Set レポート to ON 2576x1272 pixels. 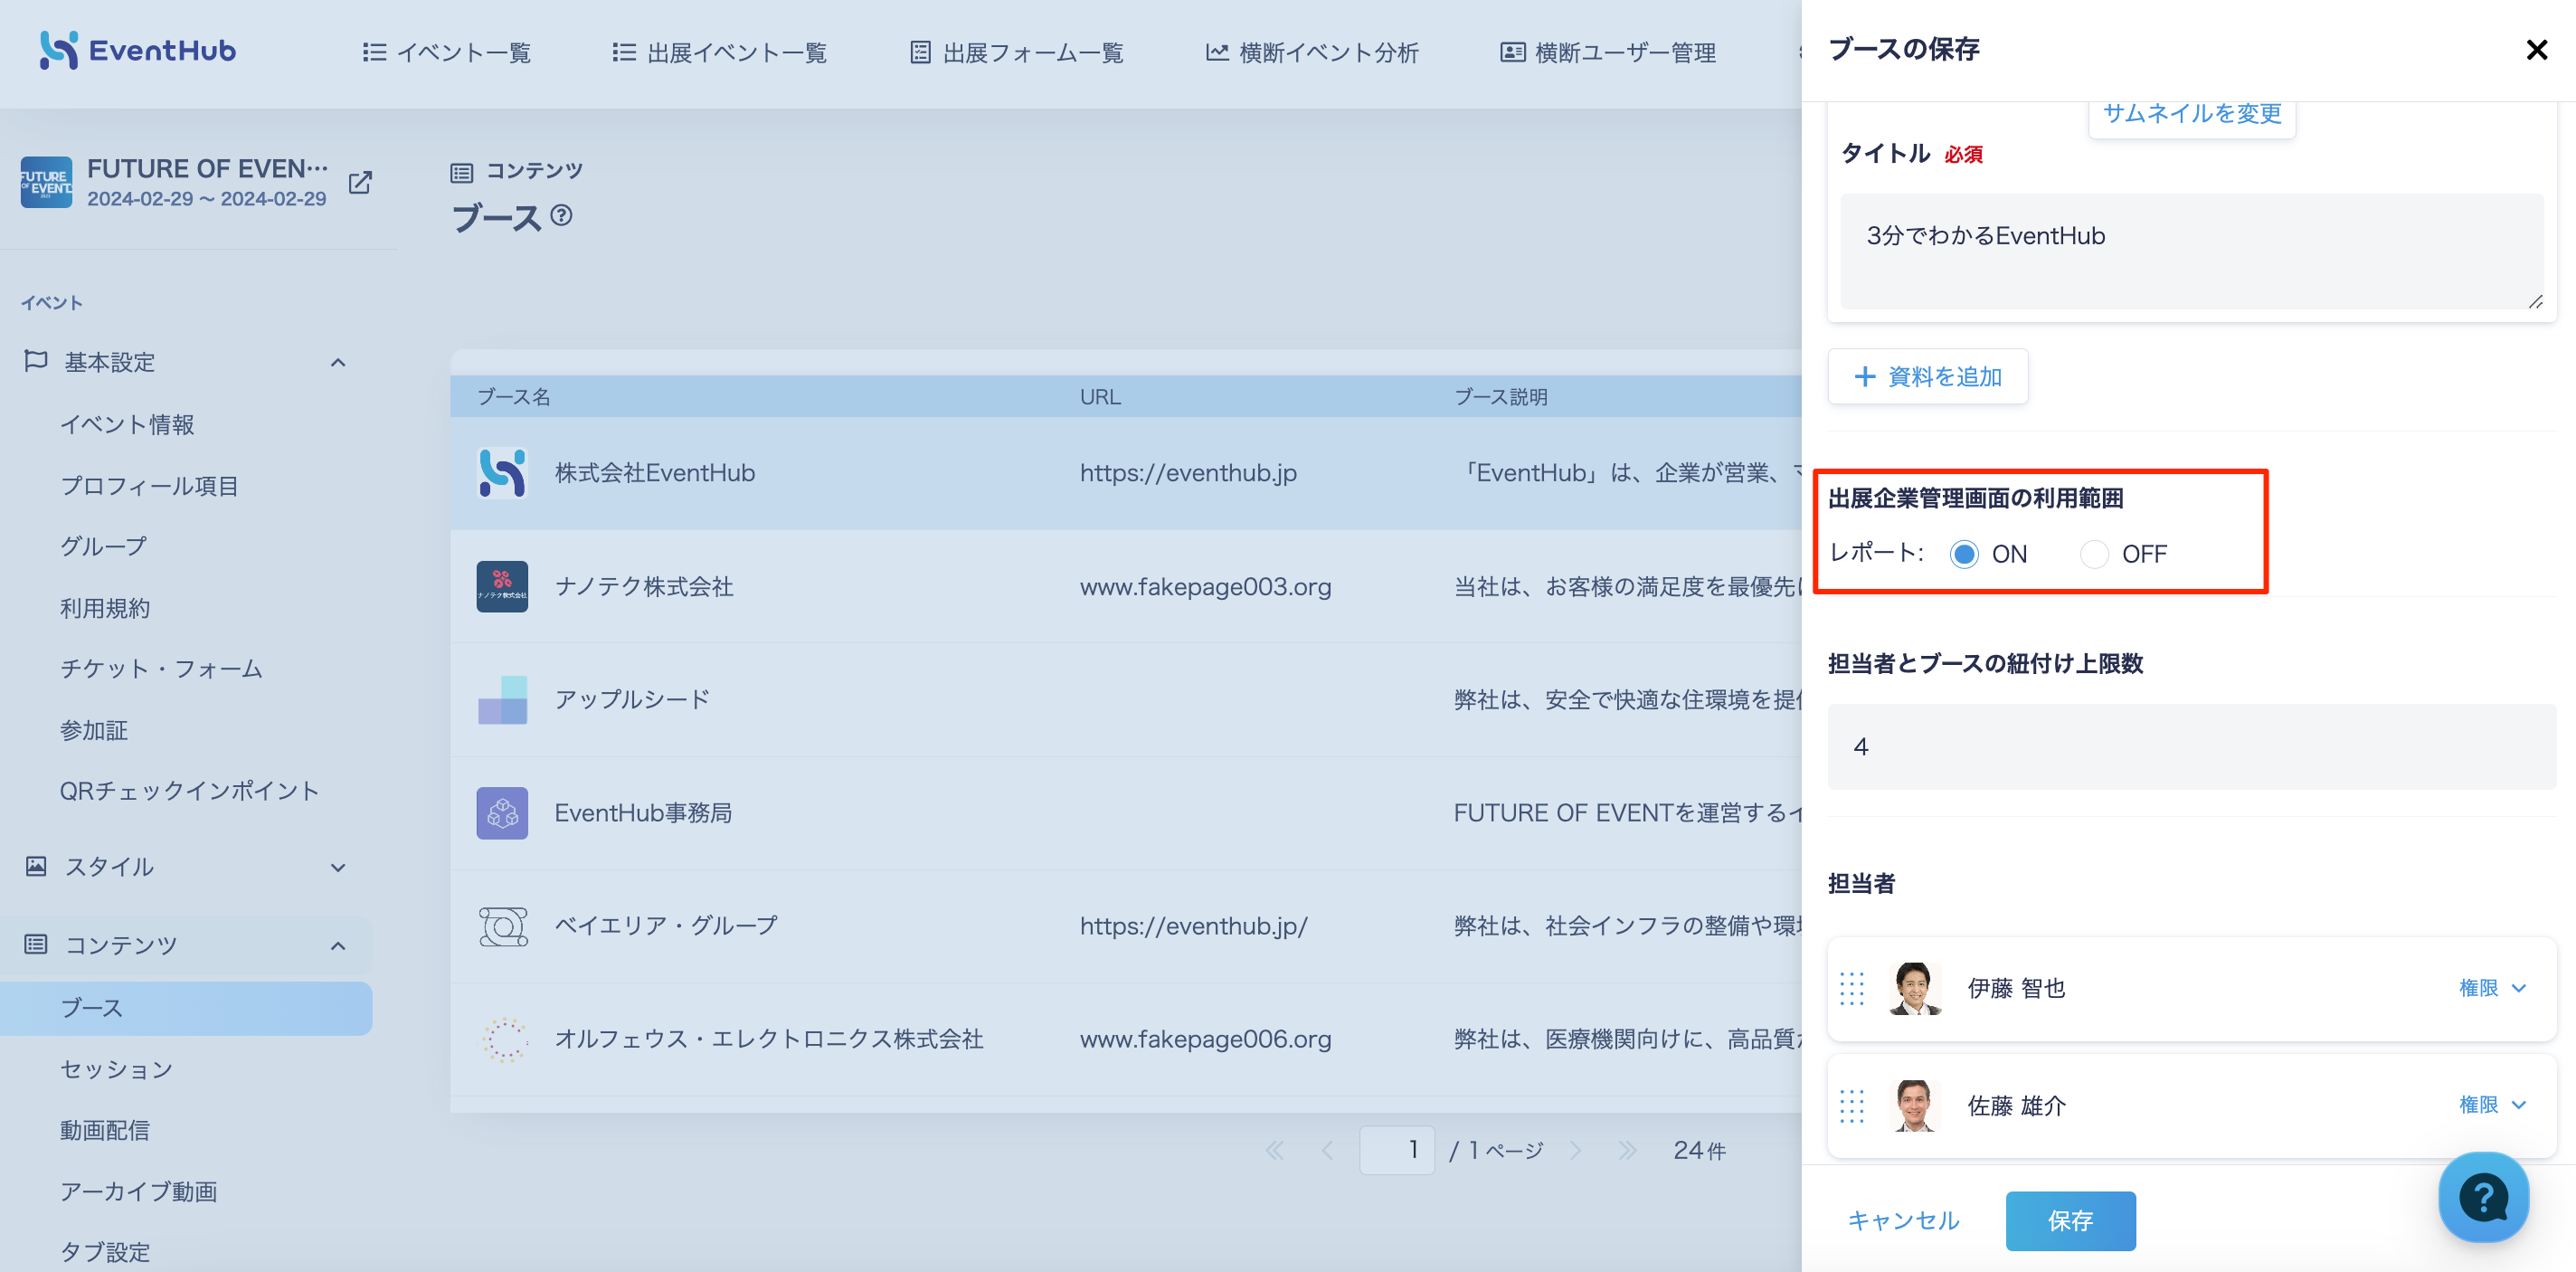tap(1964, 554)
